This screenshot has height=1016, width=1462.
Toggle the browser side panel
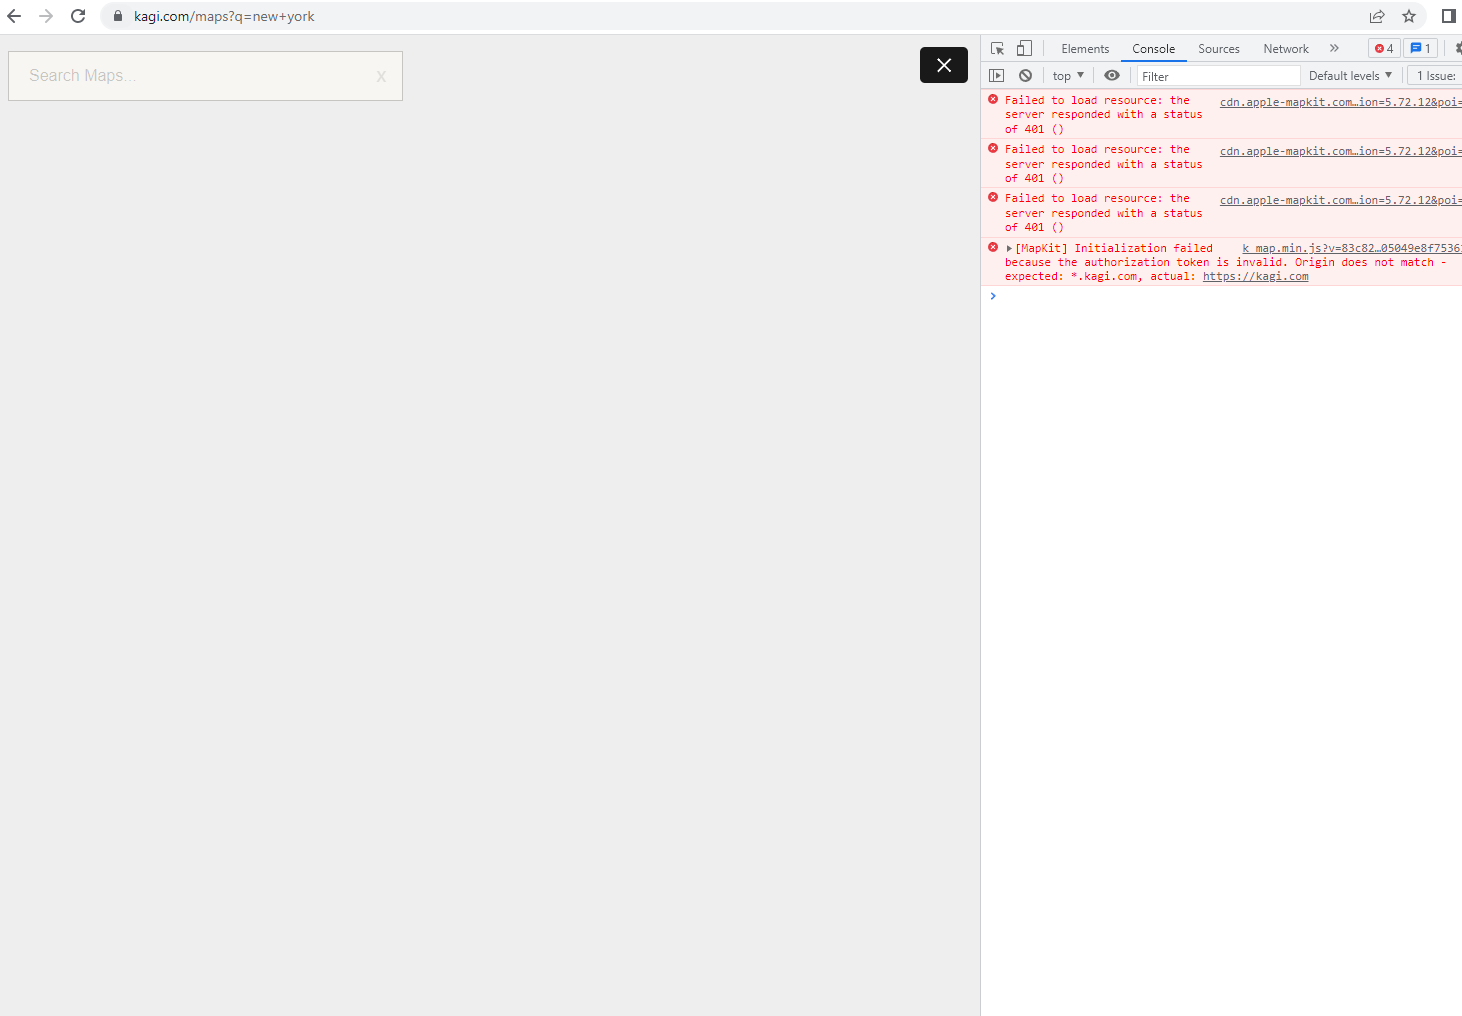point(1448,16)
